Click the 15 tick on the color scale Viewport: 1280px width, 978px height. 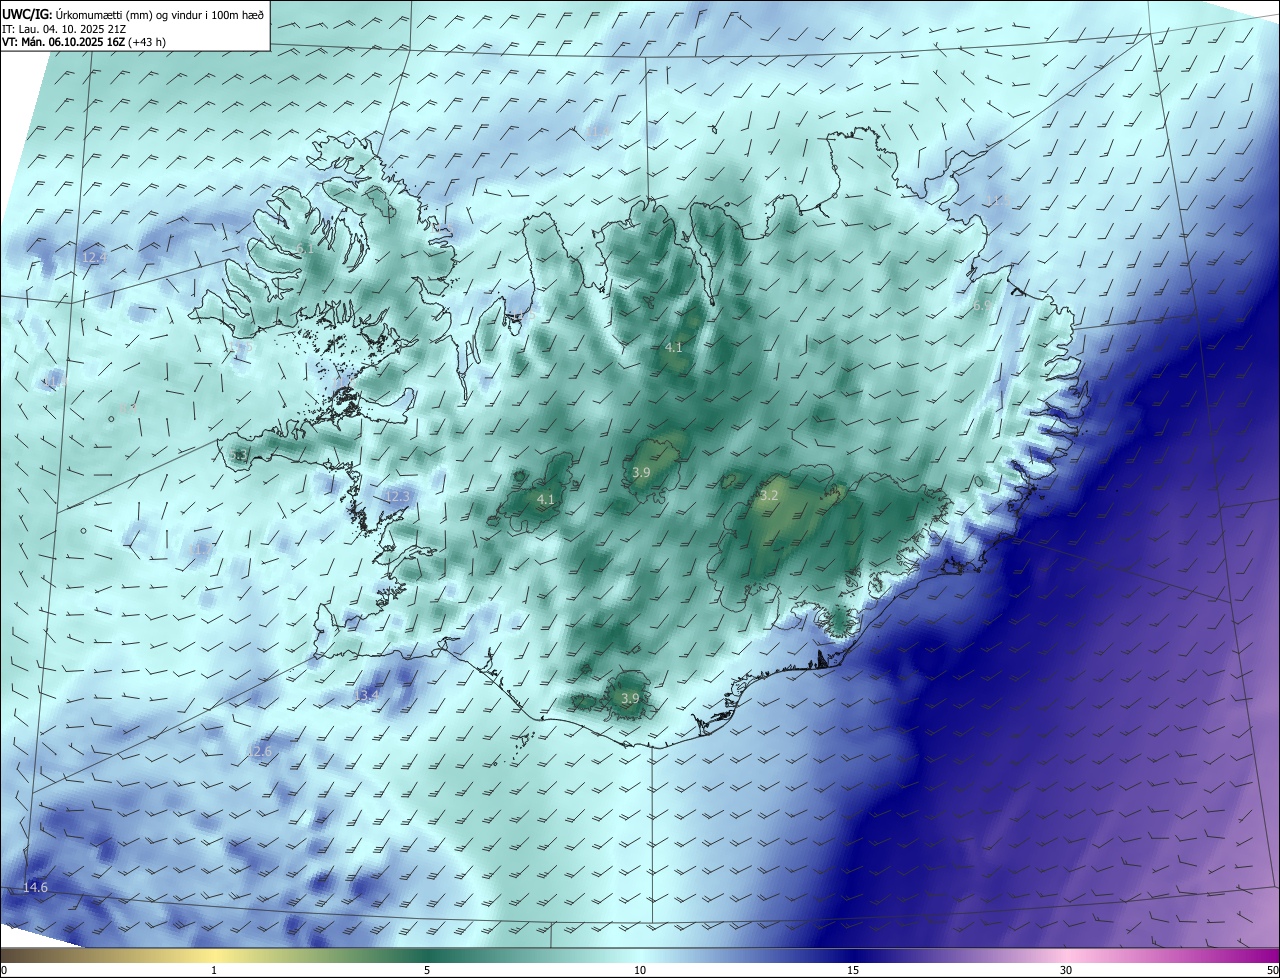point(853,970)
